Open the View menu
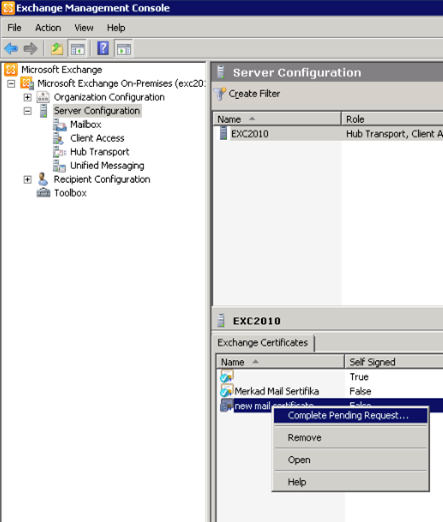This screenshot has height=522, width=443. click(x=84, y=28)
